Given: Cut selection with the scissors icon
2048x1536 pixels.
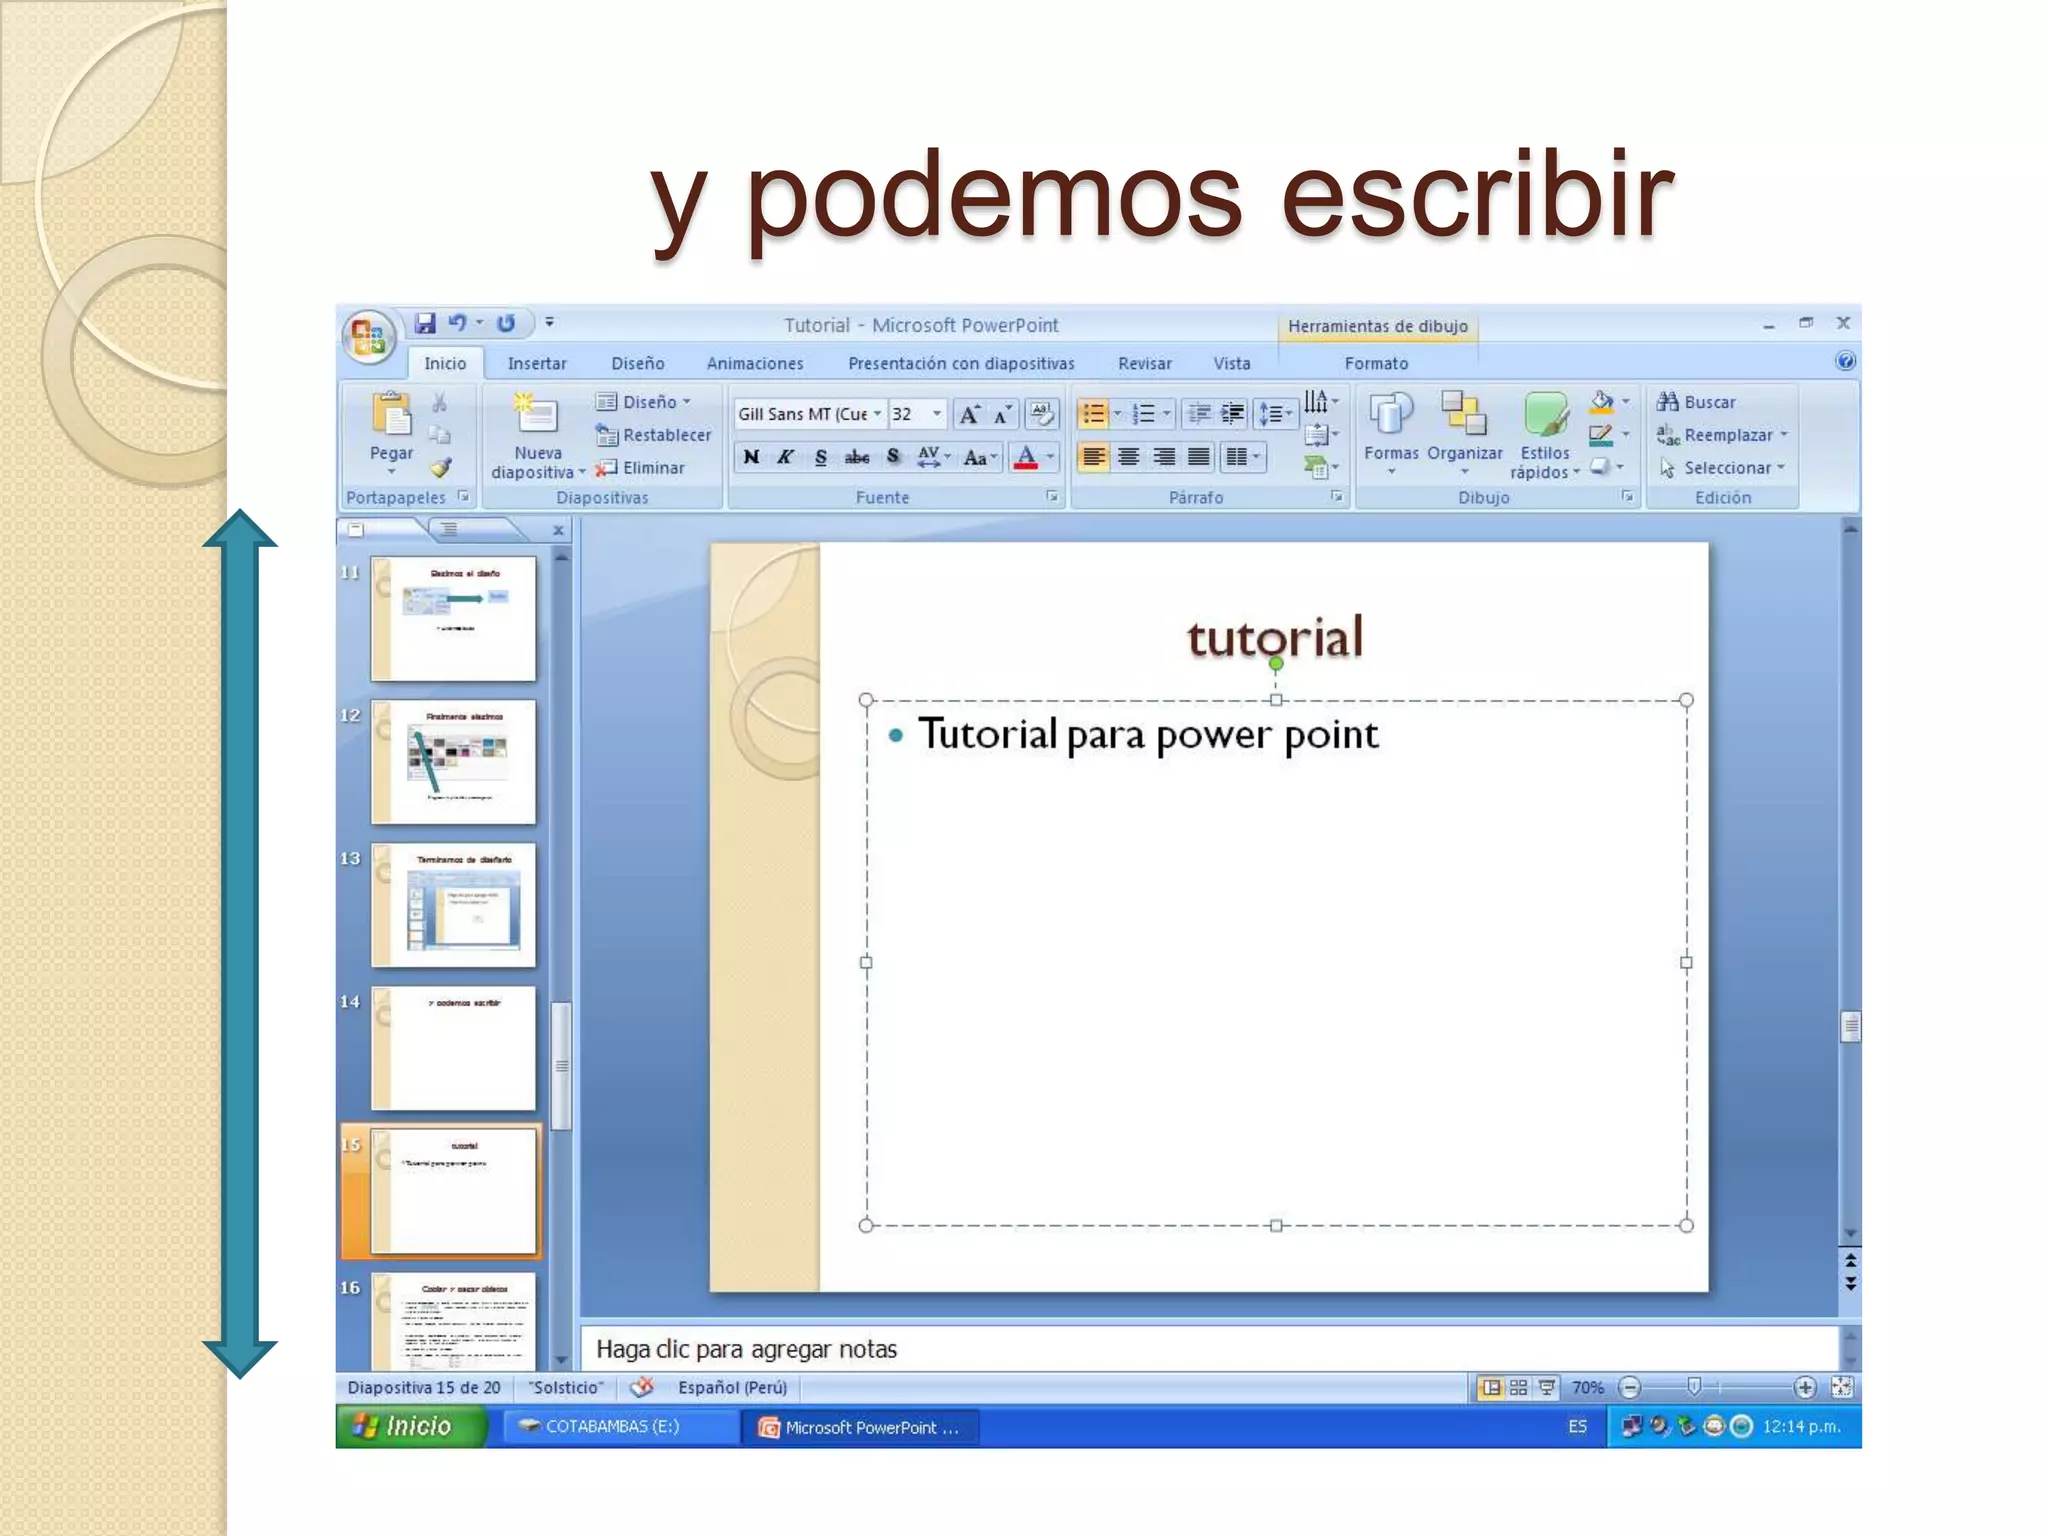Looking at the screenshot, I should coord(439,403).
